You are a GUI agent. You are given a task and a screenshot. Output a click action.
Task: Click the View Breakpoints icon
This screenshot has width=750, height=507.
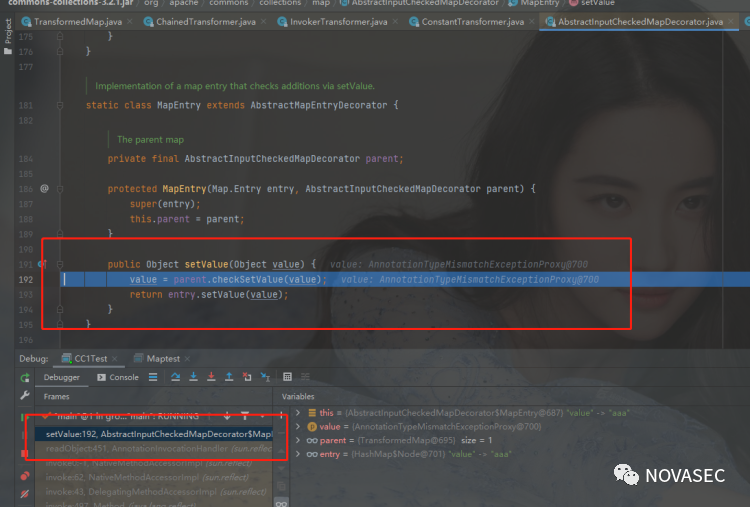click(25, 476)
